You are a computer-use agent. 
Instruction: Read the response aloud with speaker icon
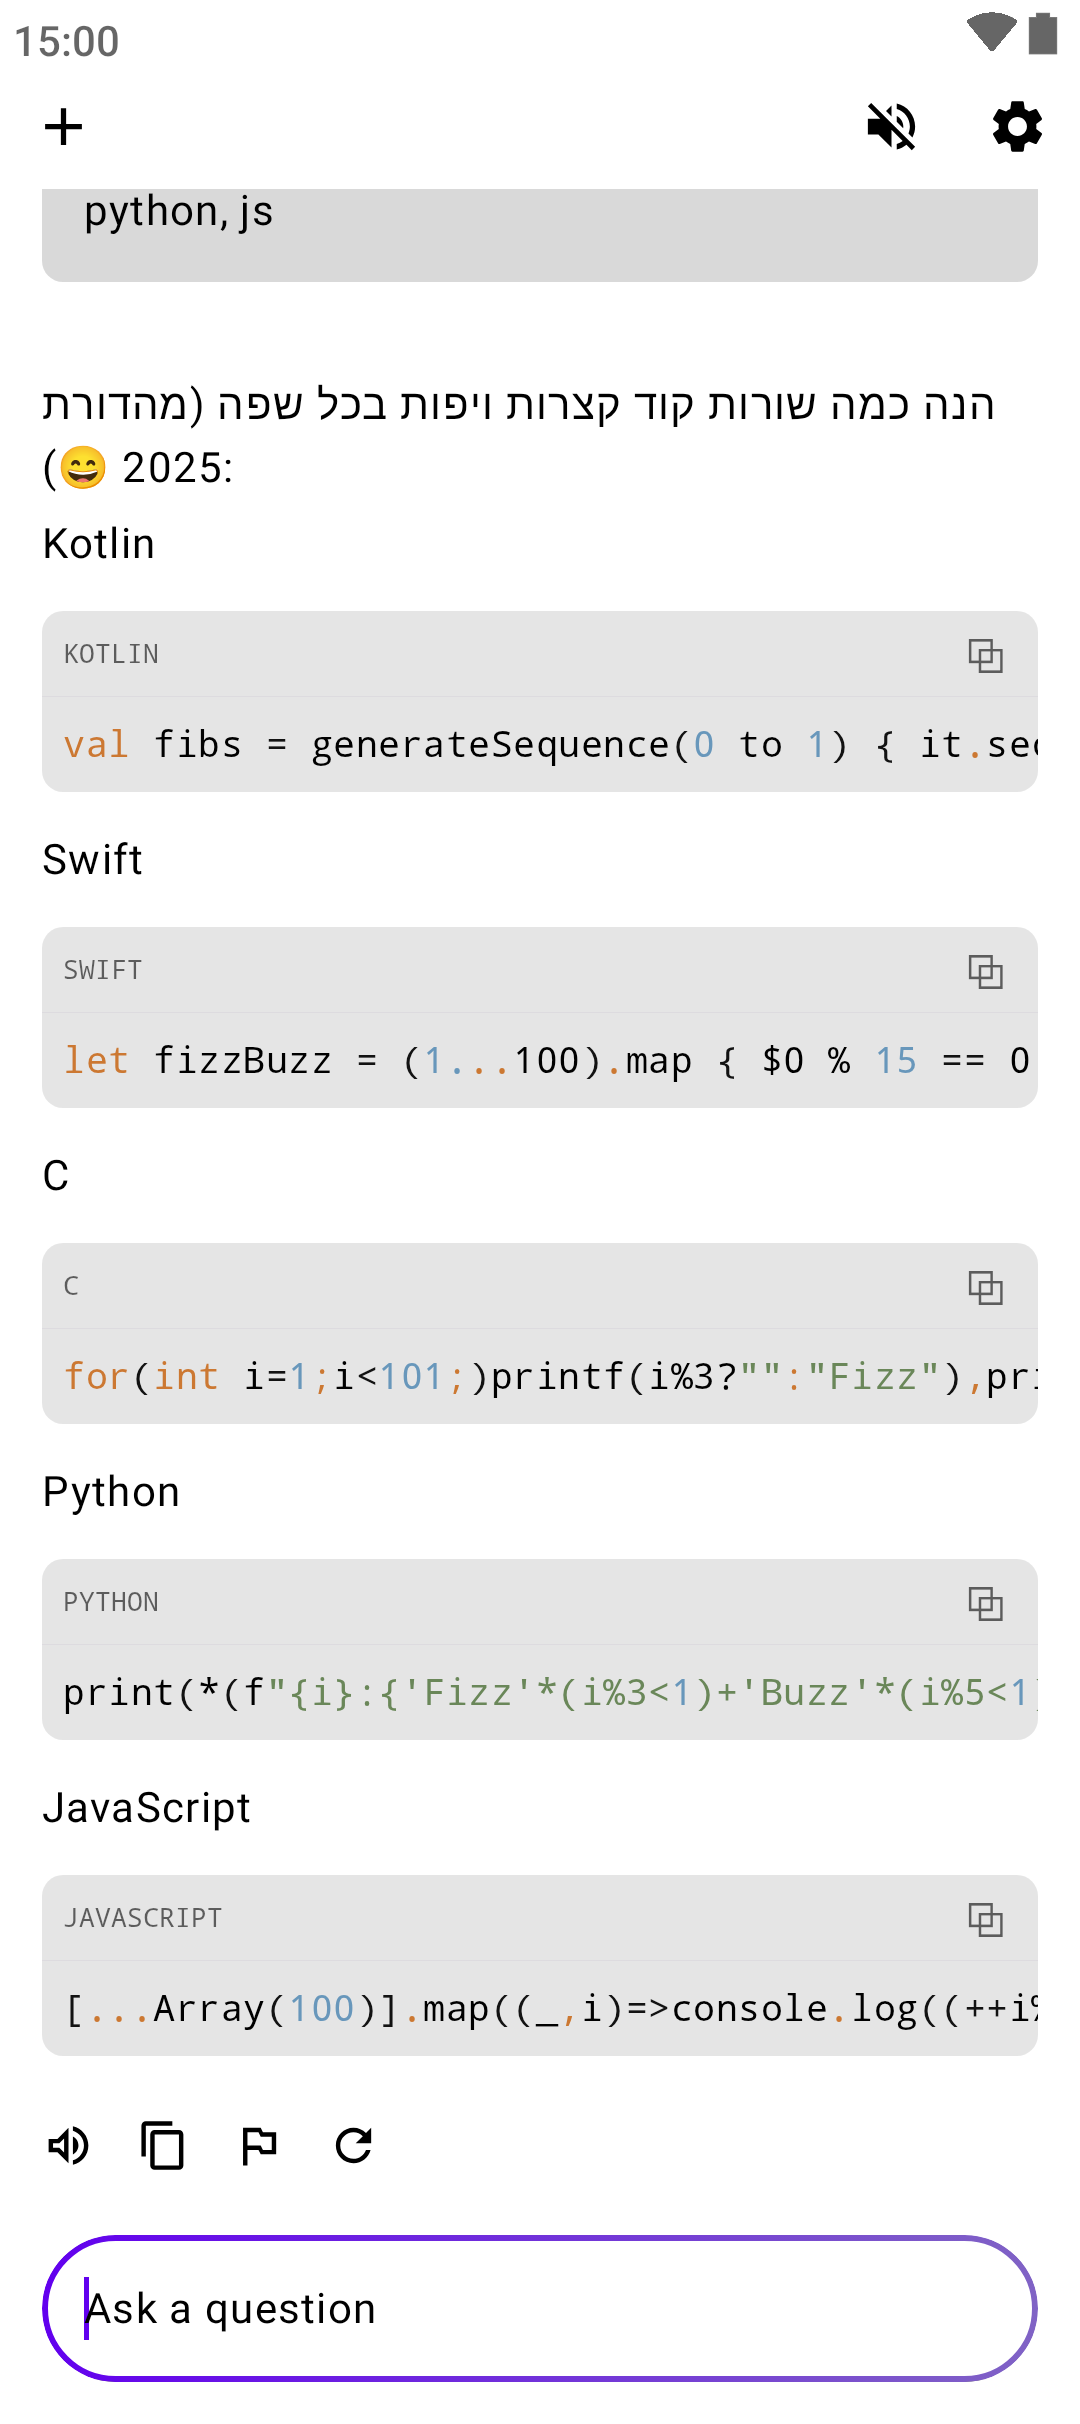(69, 2145)
